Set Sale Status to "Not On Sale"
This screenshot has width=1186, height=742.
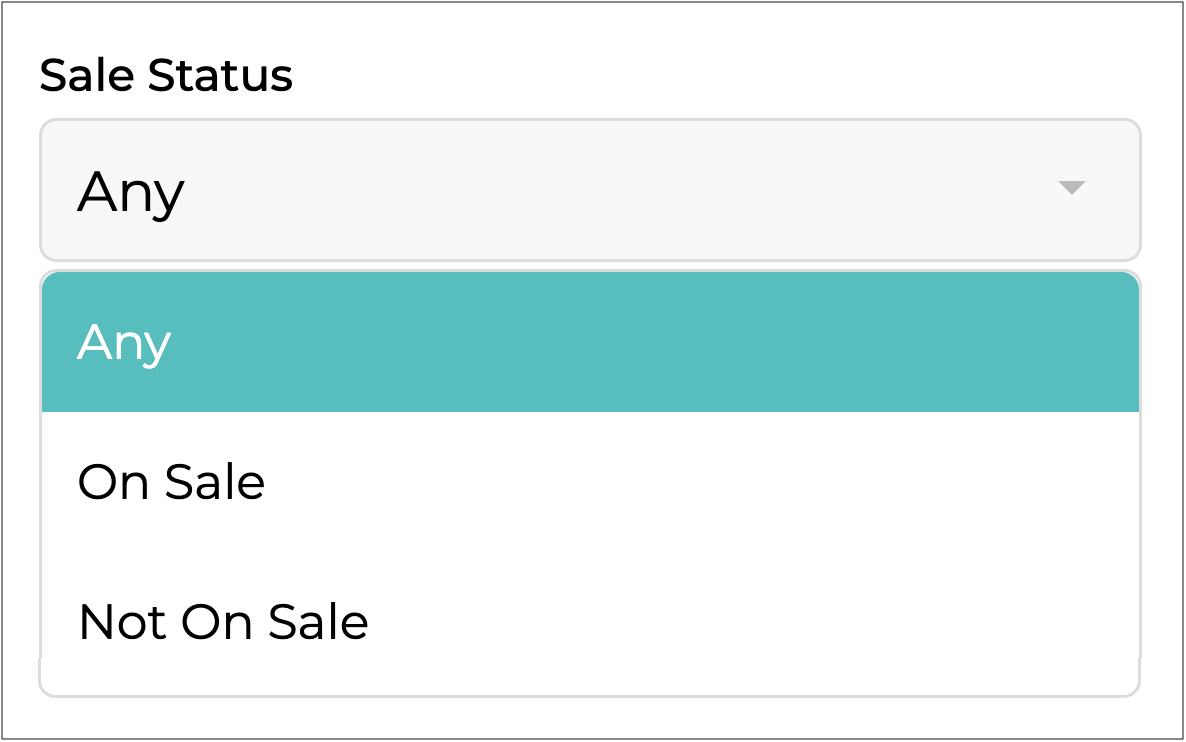tap(590, 621)
